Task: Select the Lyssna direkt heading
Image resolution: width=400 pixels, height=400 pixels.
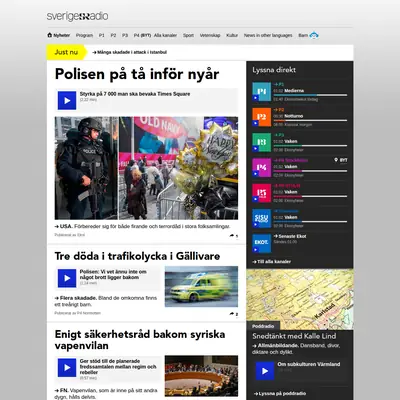Action: (274, 70)
